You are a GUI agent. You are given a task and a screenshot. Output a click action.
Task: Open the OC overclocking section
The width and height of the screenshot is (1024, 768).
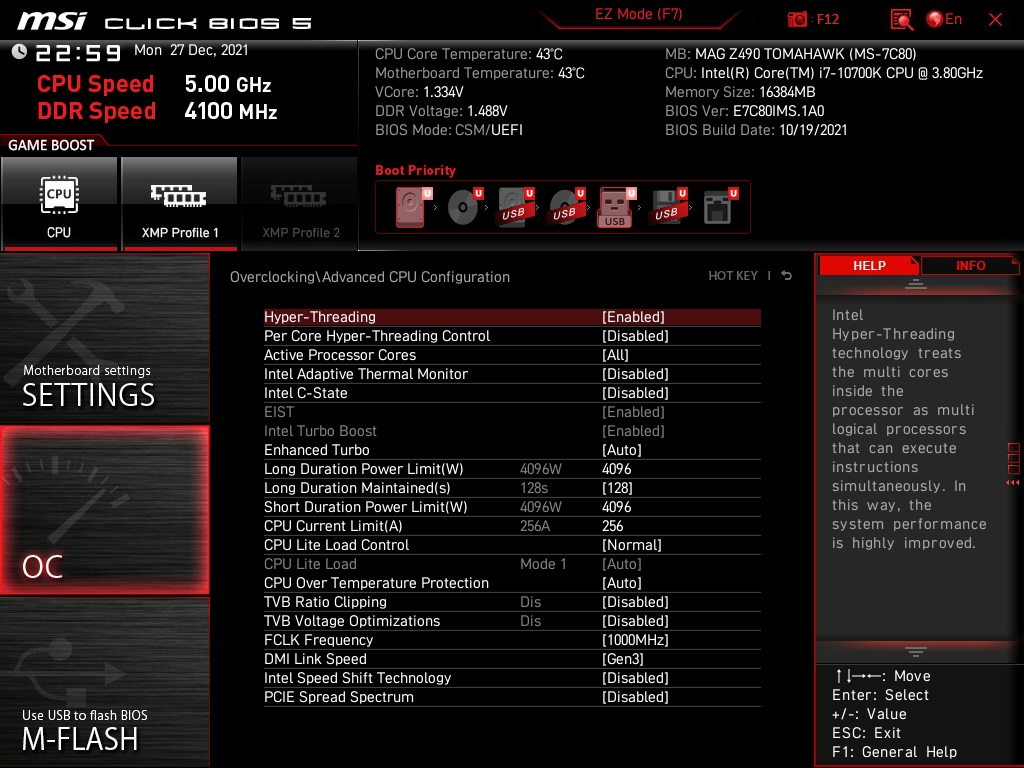tap(105, 510)
